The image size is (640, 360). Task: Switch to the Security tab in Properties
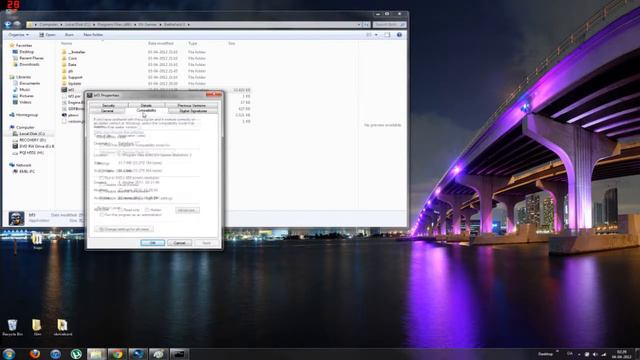[109, 106]
